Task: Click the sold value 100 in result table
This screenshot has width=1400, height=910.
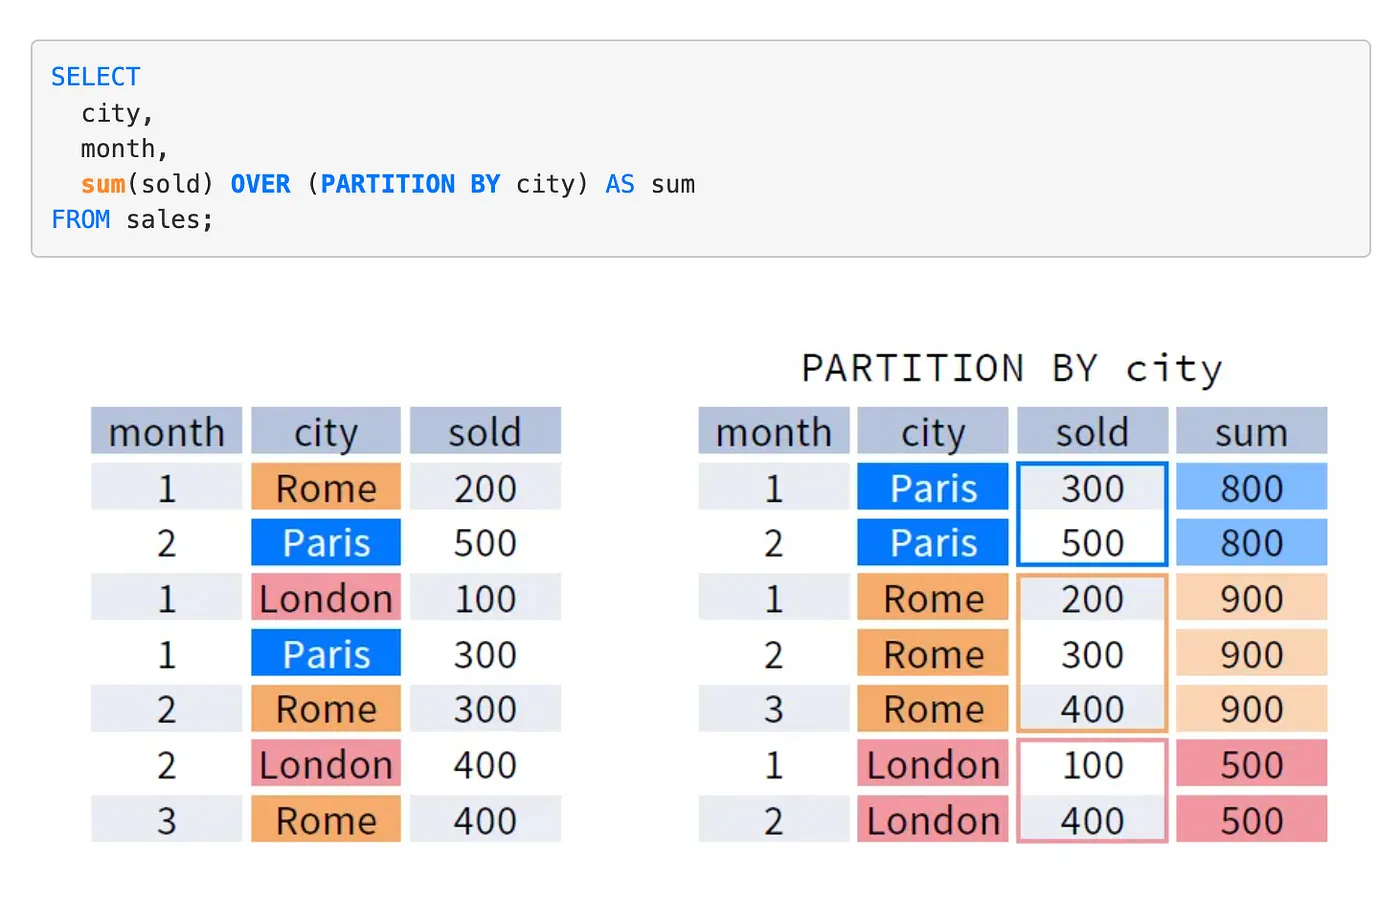Action: 1091,765
